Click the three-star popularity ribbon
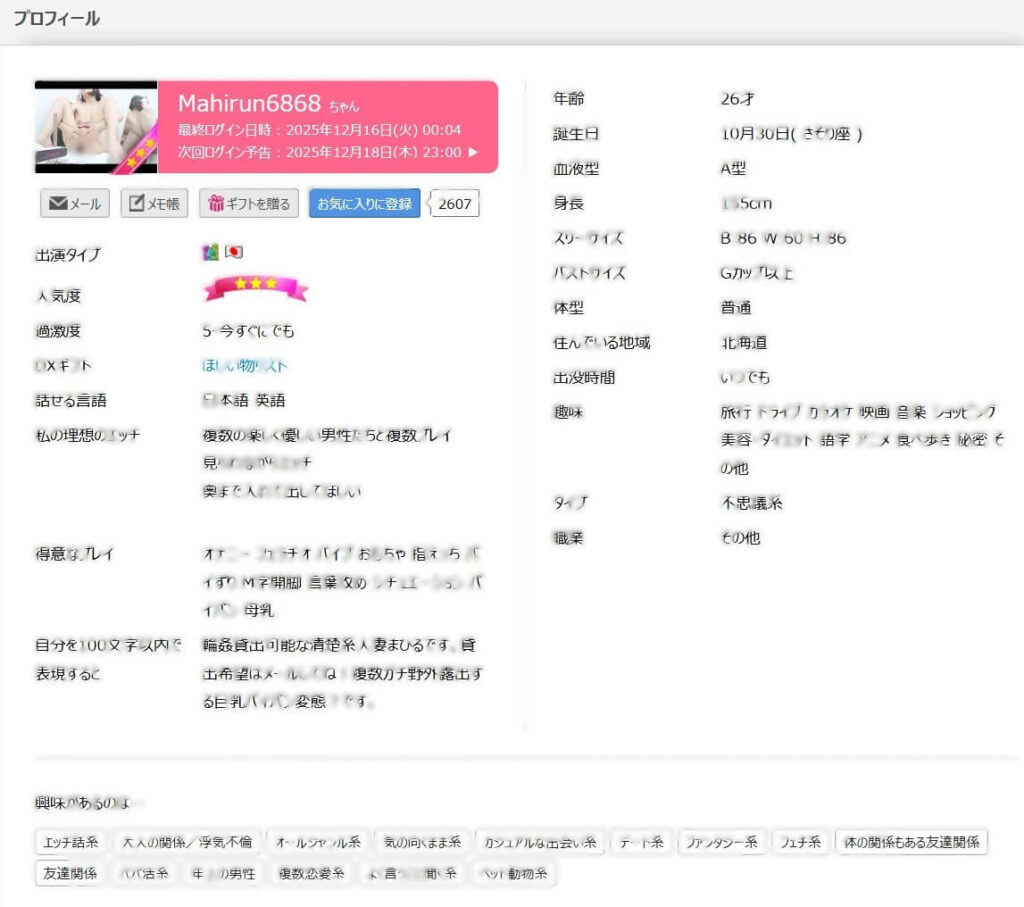This screenshot has height=907, width=1024. (x=255, y=288)
